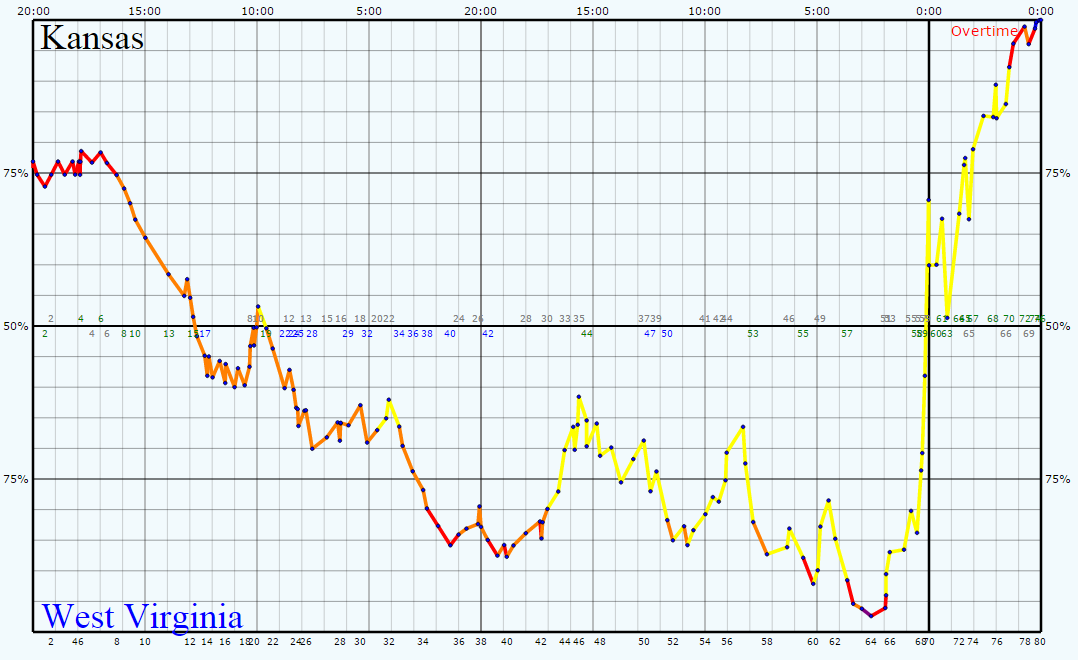Click play number 53 below the axis
The image size is (1078, 660).
point(753,335)
